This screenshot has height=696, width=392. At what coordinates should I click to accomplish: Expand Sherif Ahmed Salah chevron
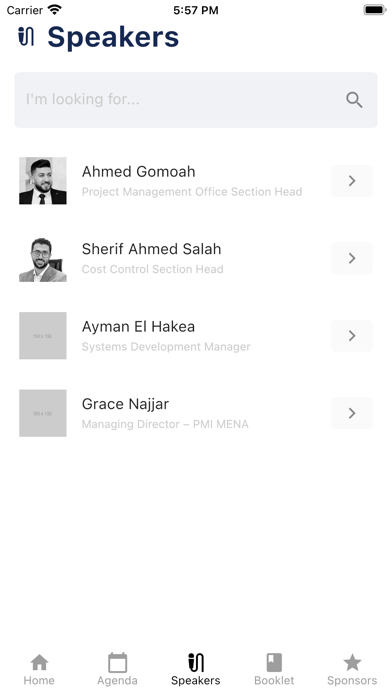coord(352,258)
